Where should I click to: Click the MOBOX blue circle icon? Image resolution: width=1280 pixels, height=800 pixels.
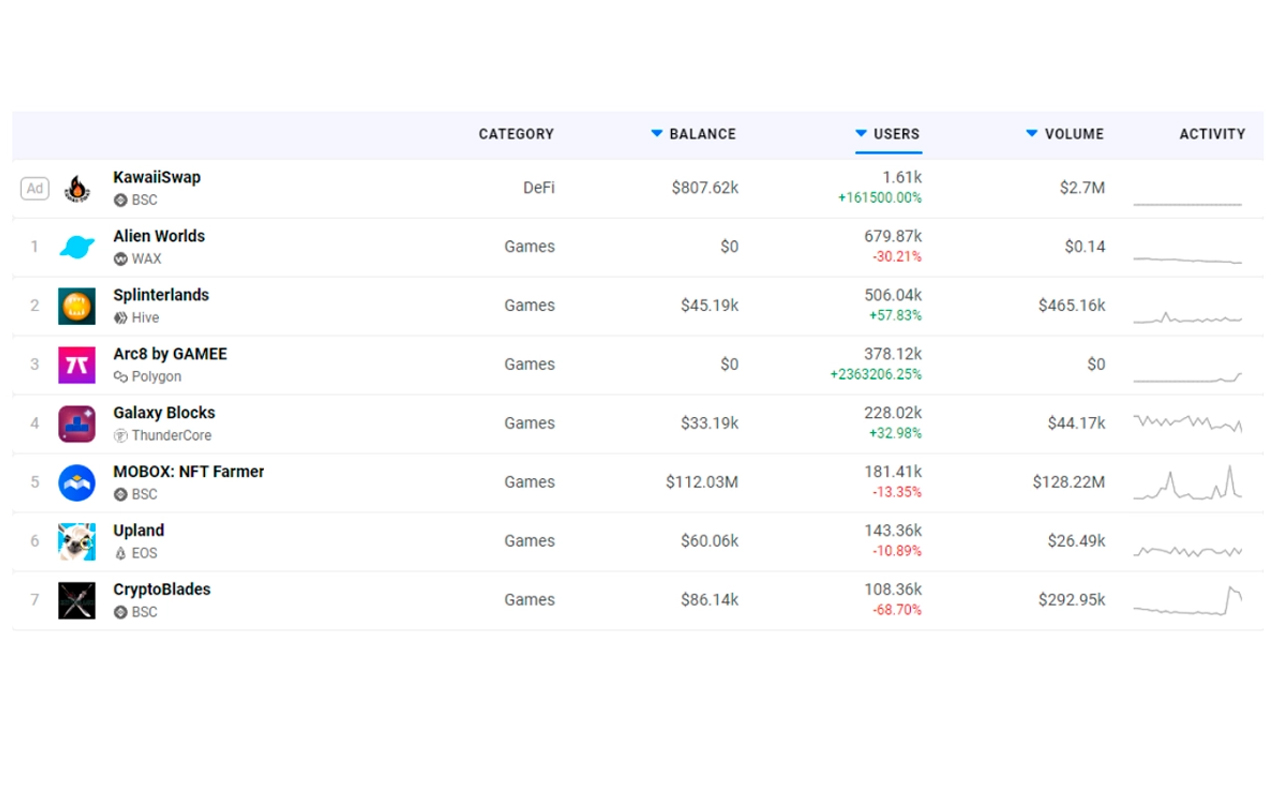point(77,483)
